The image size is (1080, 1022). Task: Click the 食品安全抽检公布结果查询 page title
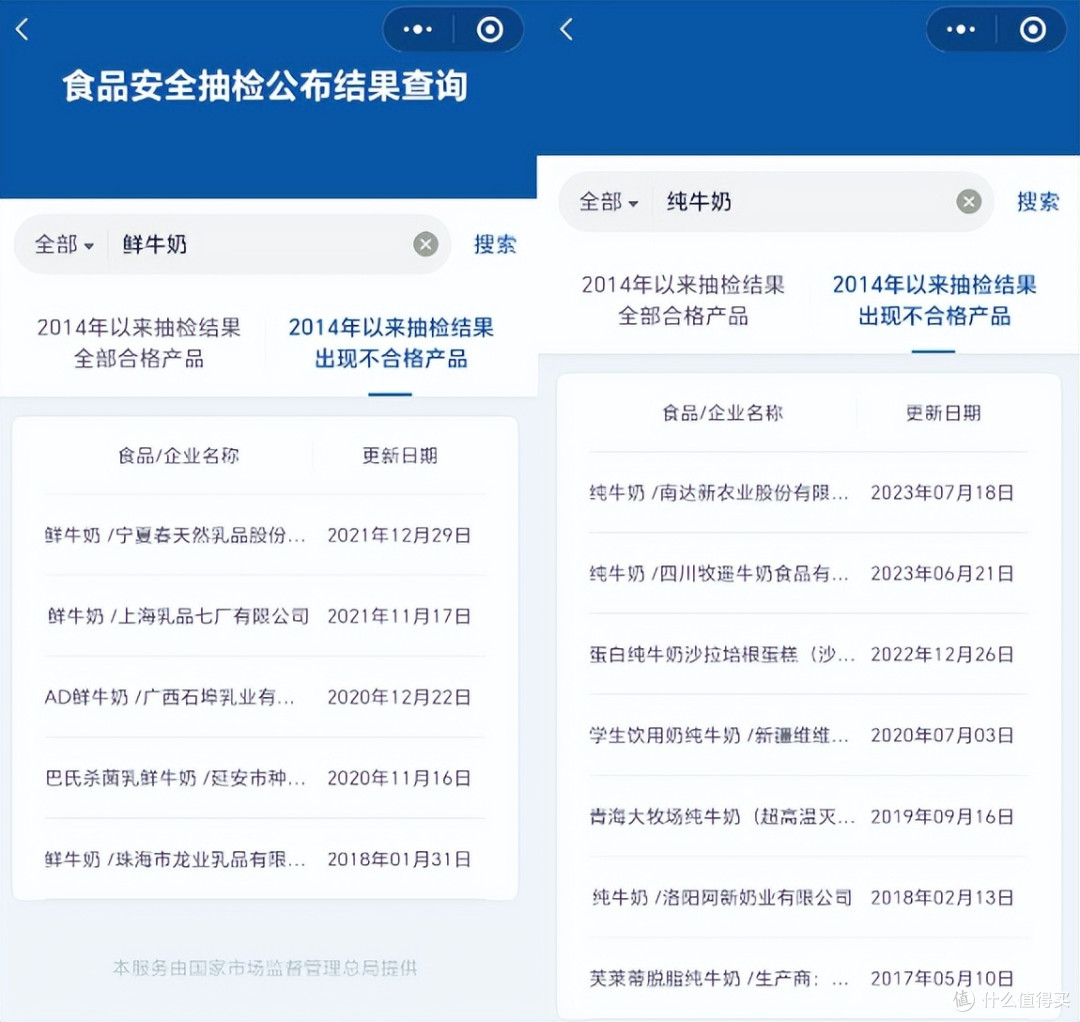coord(265,87)
